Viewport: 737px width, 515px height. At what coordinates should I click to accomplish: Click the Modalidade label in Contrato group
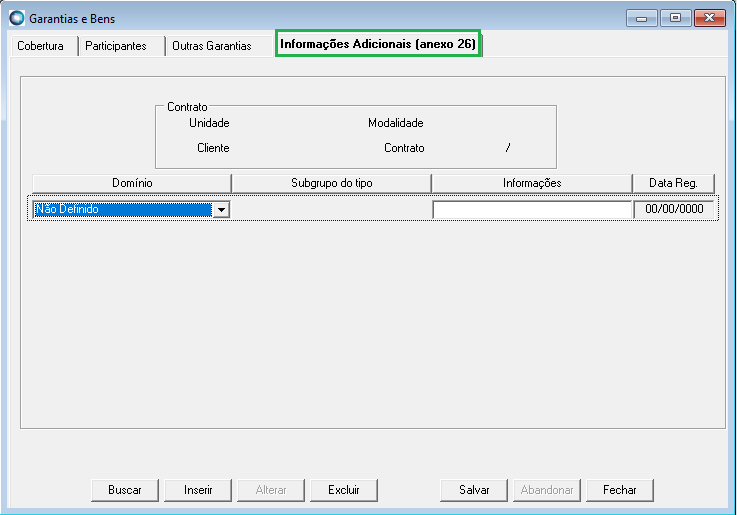396,123
